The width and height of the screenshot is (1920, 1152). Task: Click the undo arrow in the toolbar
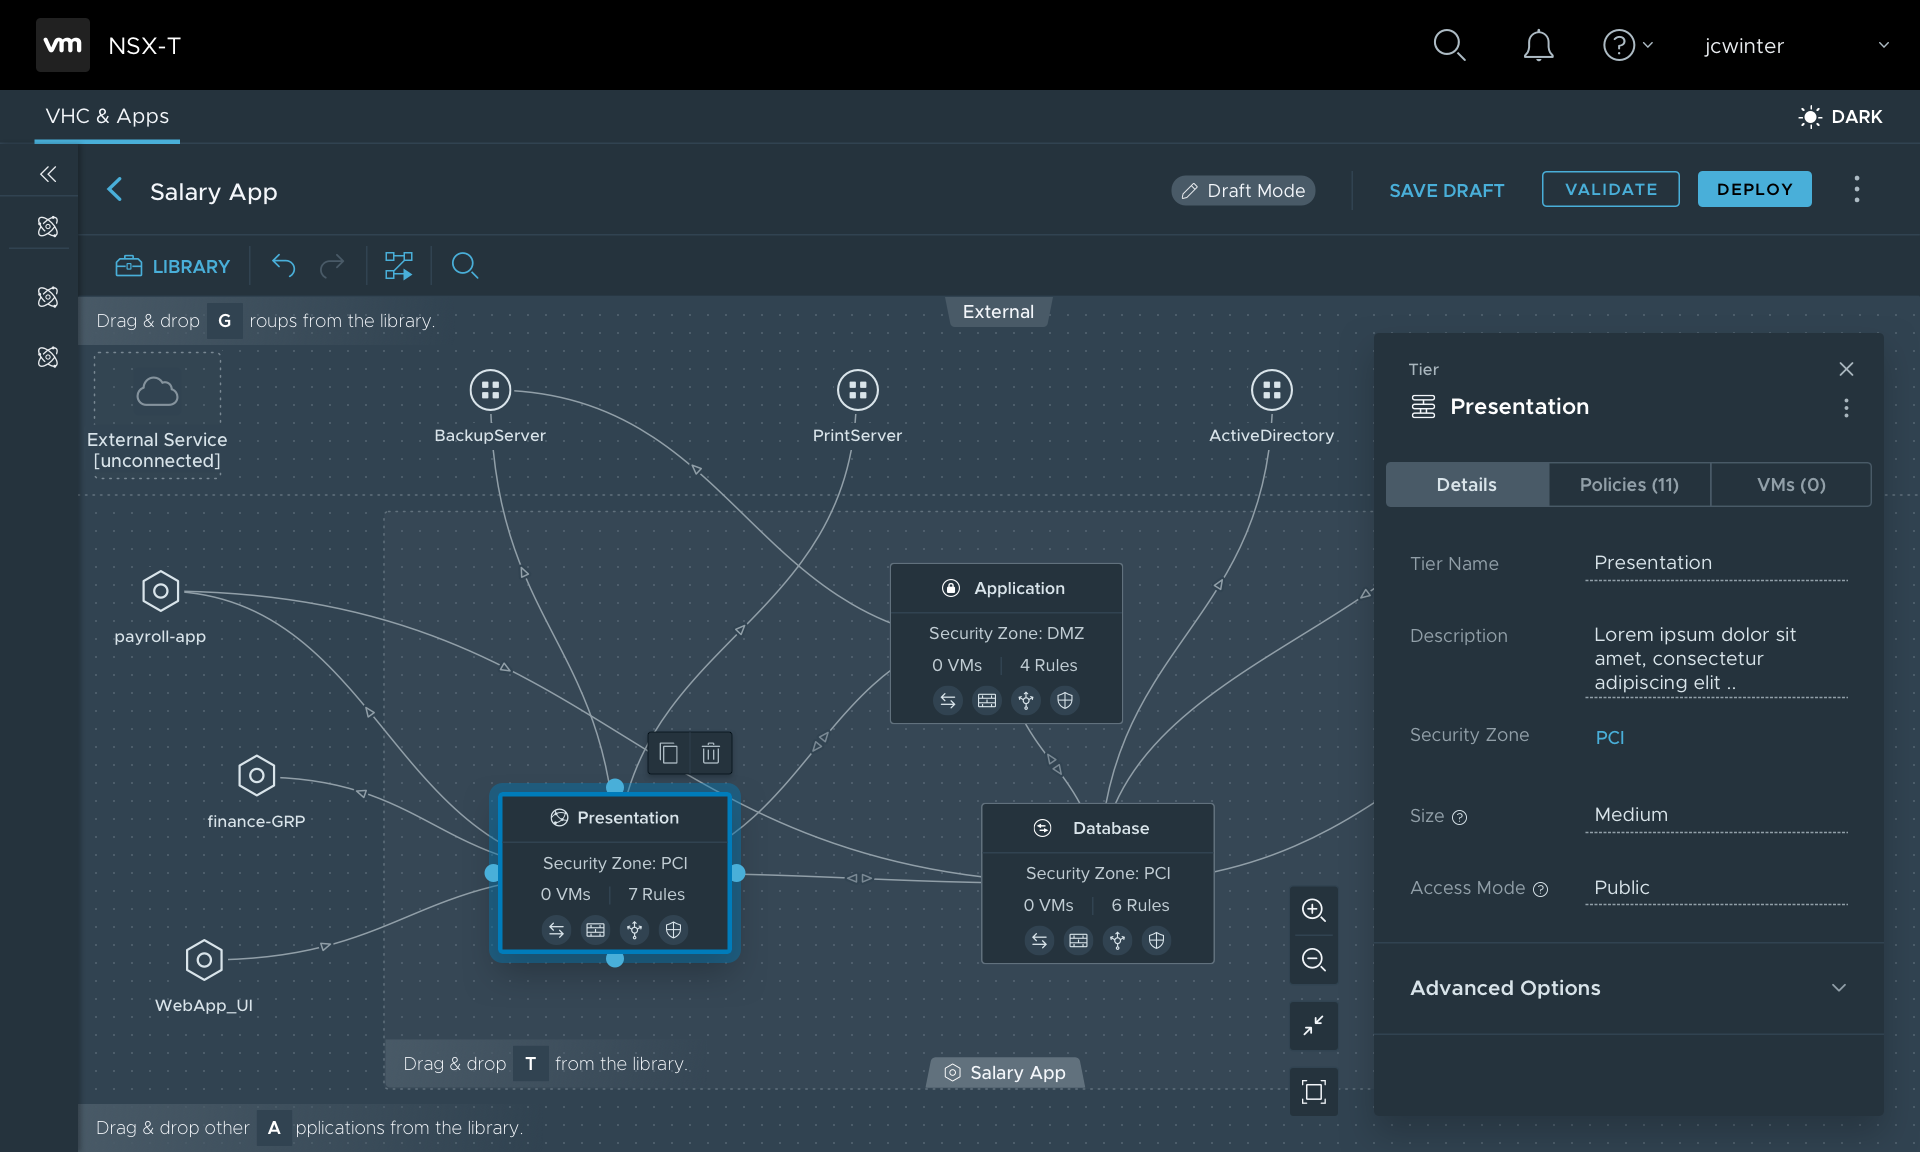tap(284, 266)
